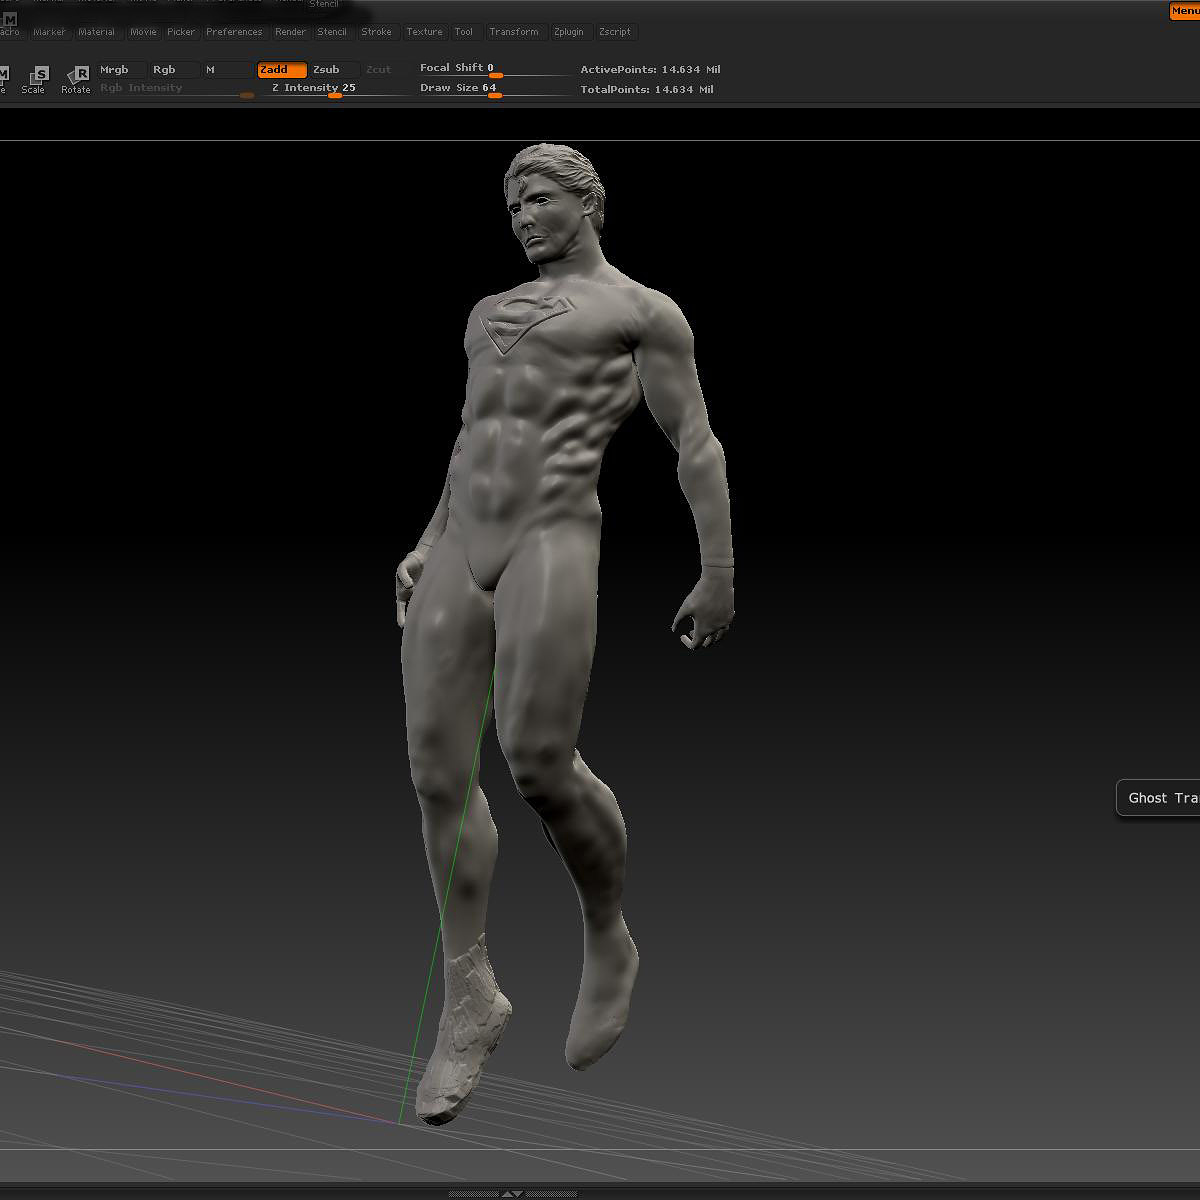Image resolution: width=1200 pixels, height=1200 pixels.
Task: Open the Render menu
Action: pos(291,32)
